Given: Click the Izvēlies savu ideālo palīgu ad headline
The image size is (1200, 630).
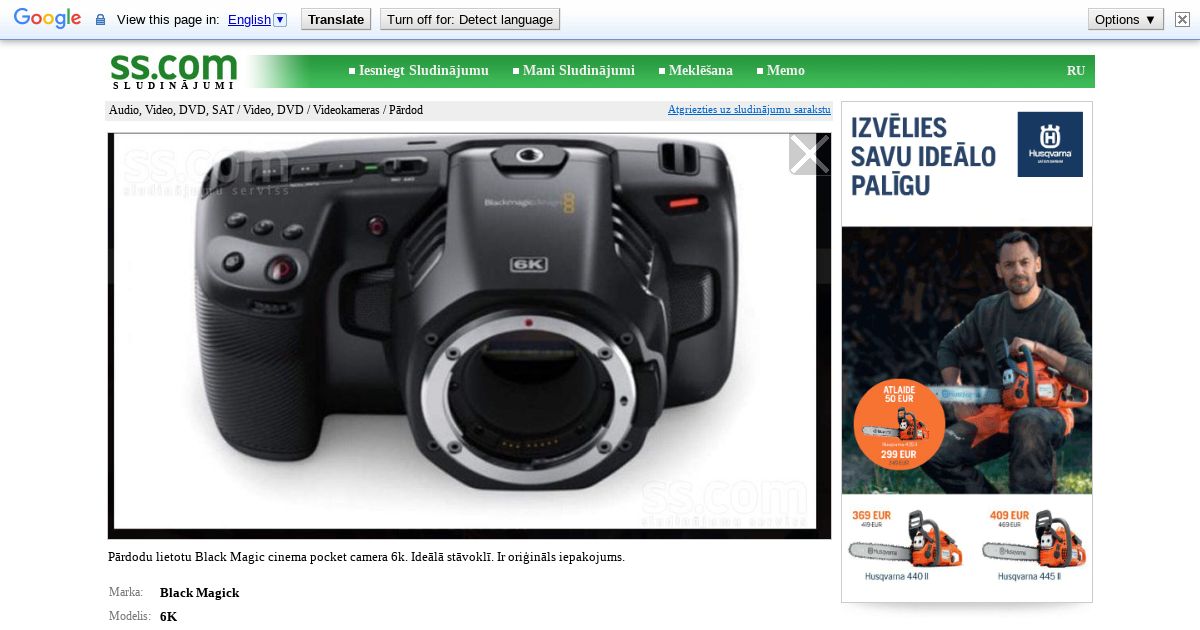Looking at the screenshot, I should pyautogui.click(x=924, y=156).
